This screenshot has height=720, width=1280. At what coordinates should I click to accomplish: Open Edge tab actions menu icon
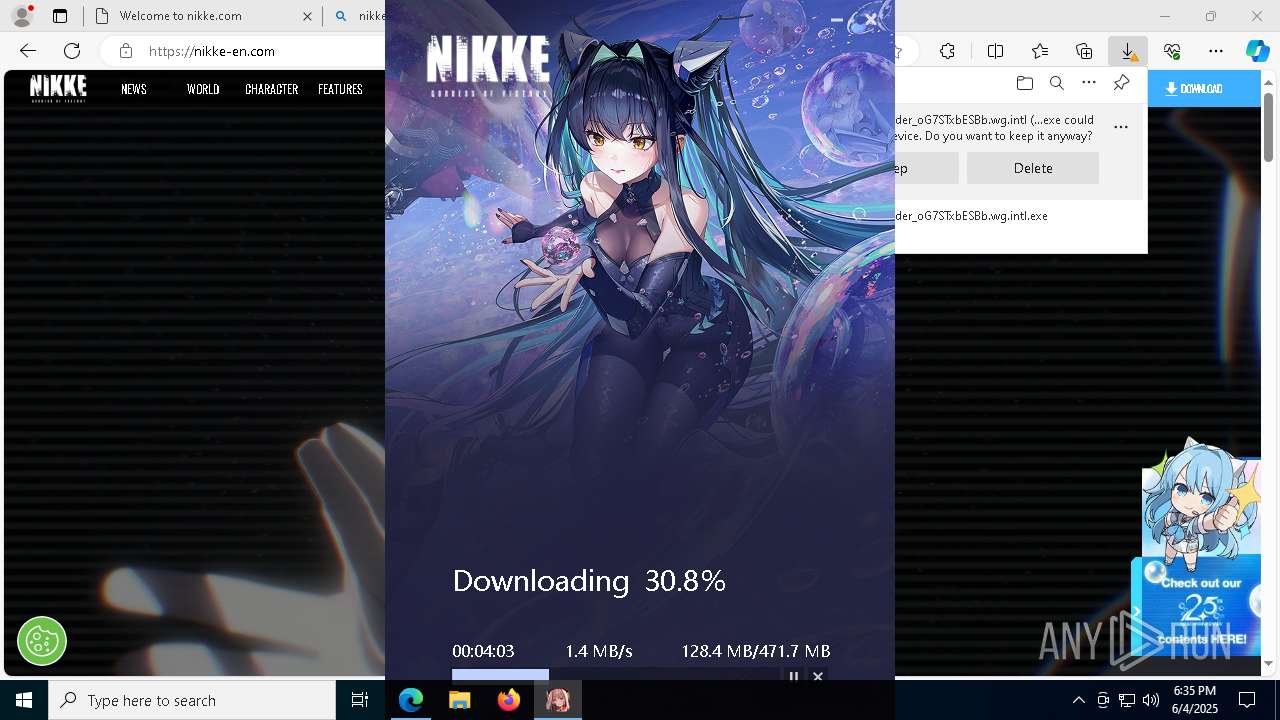point(60,16)
